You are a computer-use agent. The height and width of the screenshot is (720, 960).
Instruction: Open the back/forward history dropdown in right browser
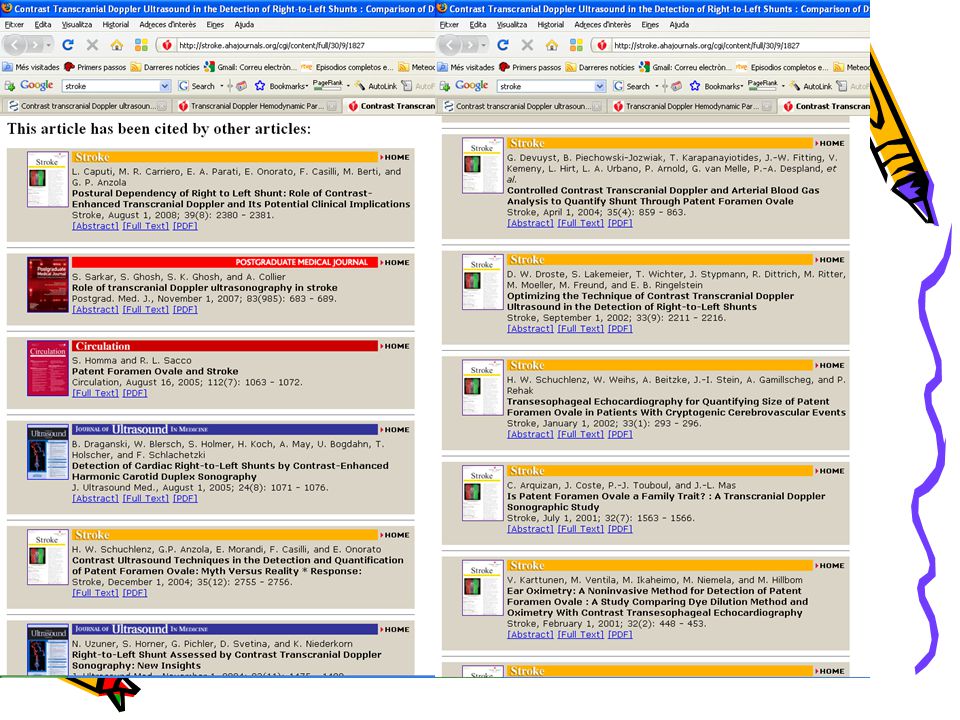tap(483, 45)
